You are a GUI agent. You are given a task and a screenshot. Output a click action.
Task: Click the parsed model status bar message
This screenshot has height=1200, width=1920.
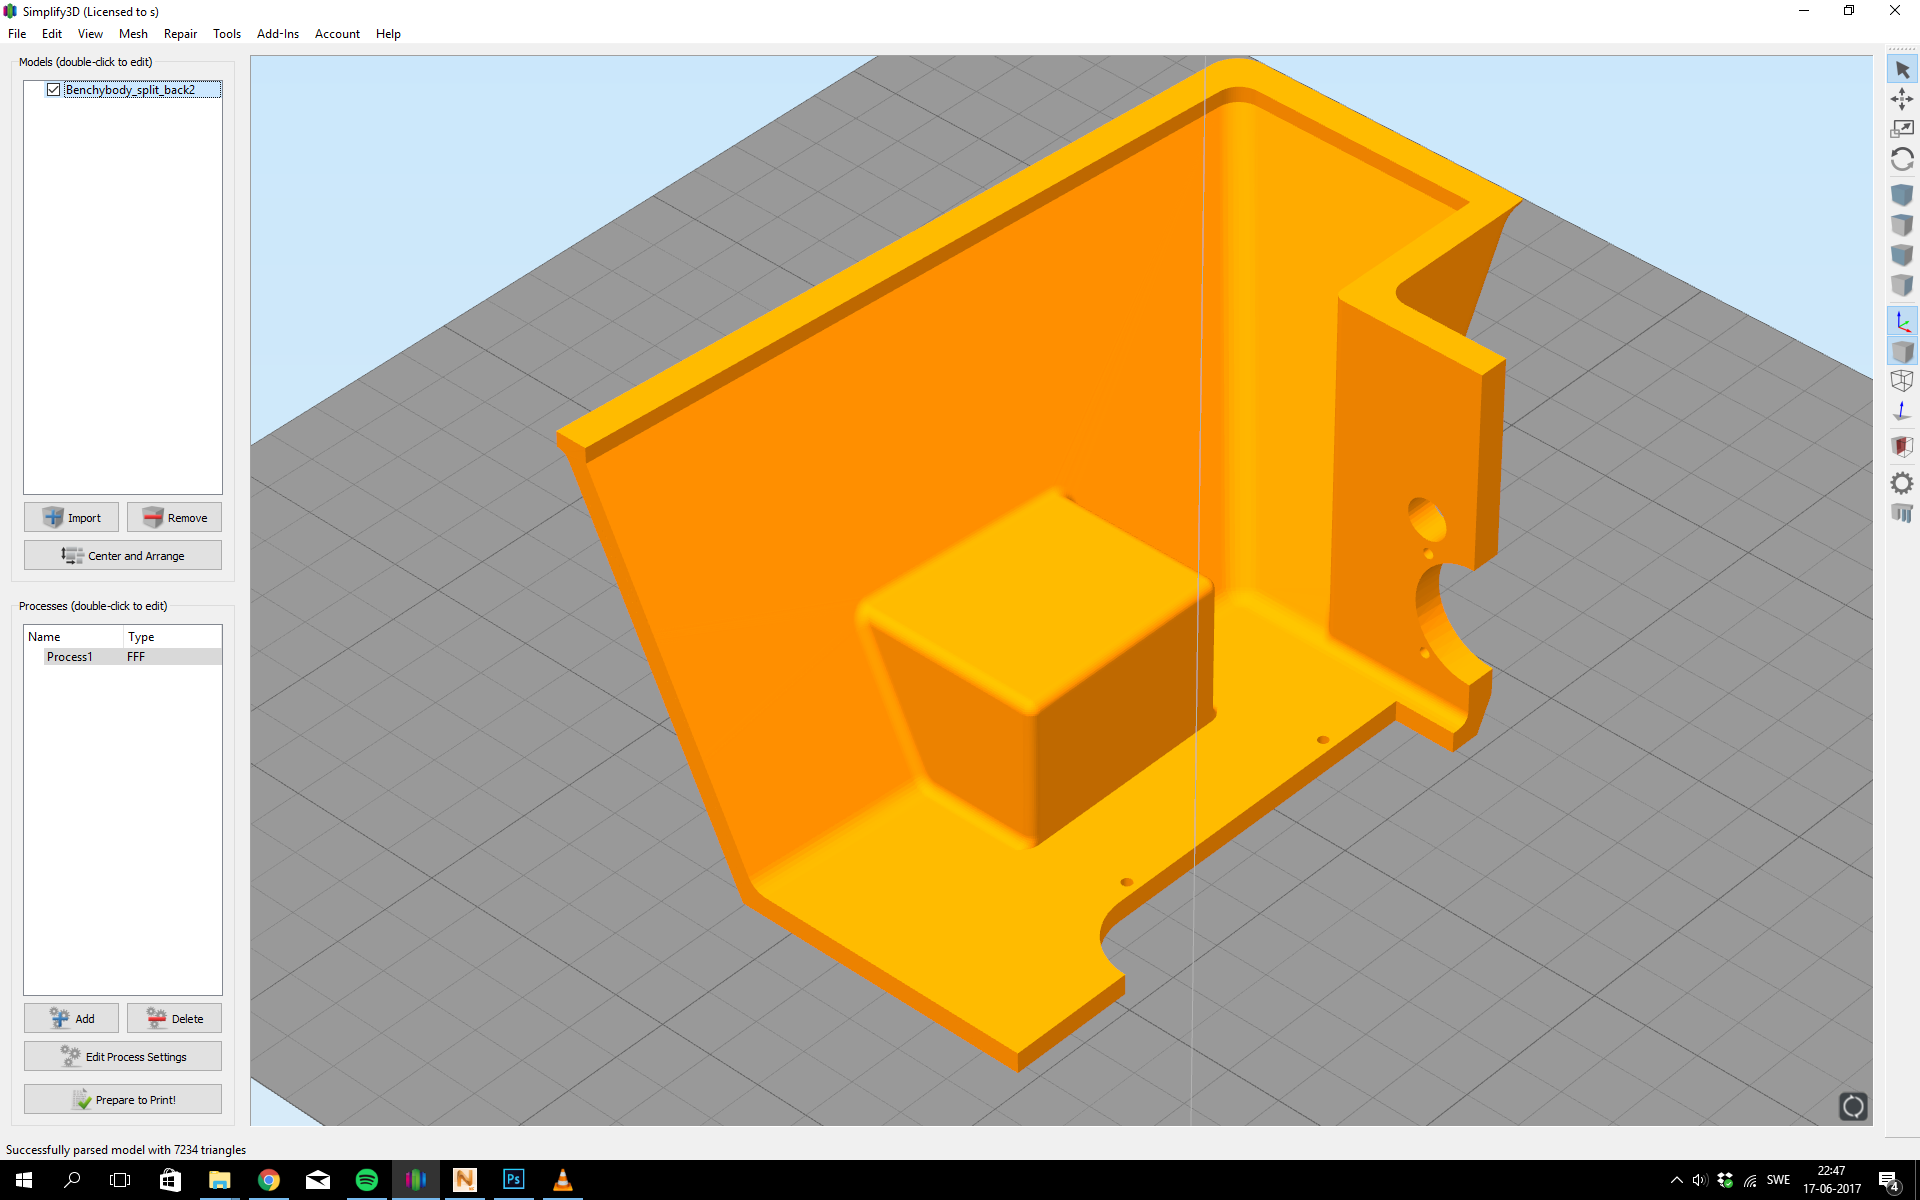[x=126, y=1150]
